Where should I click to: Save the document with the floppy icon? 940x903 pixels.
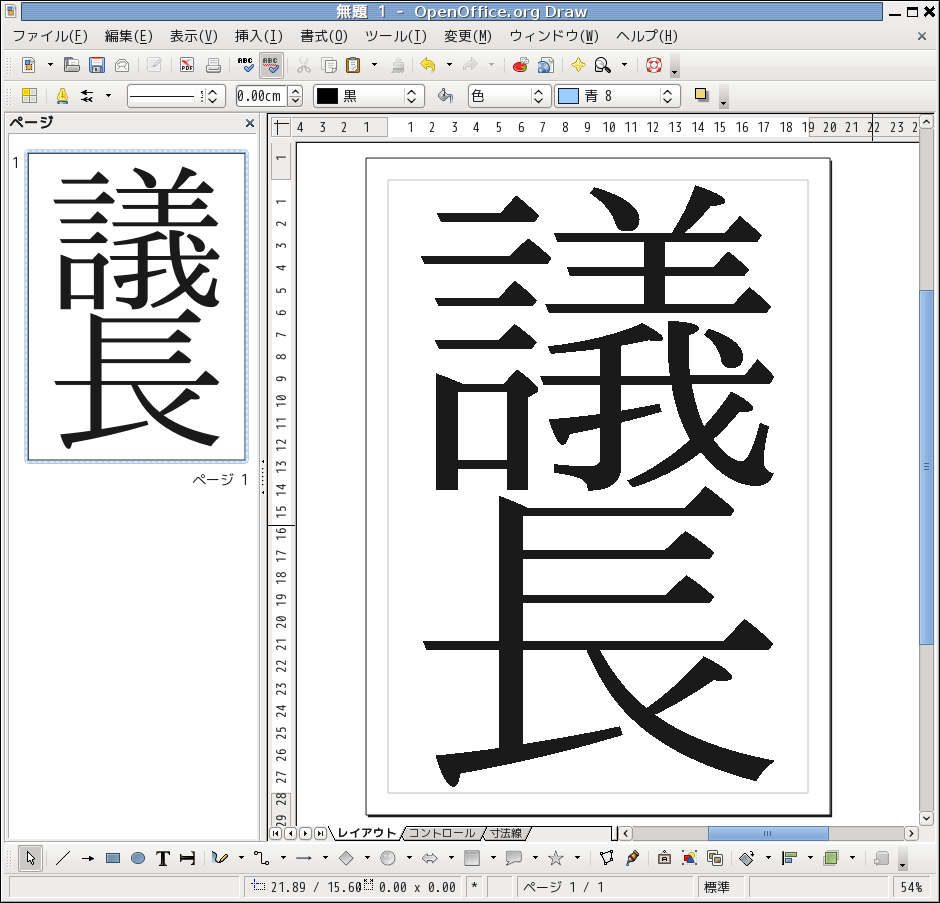(97, 65)
